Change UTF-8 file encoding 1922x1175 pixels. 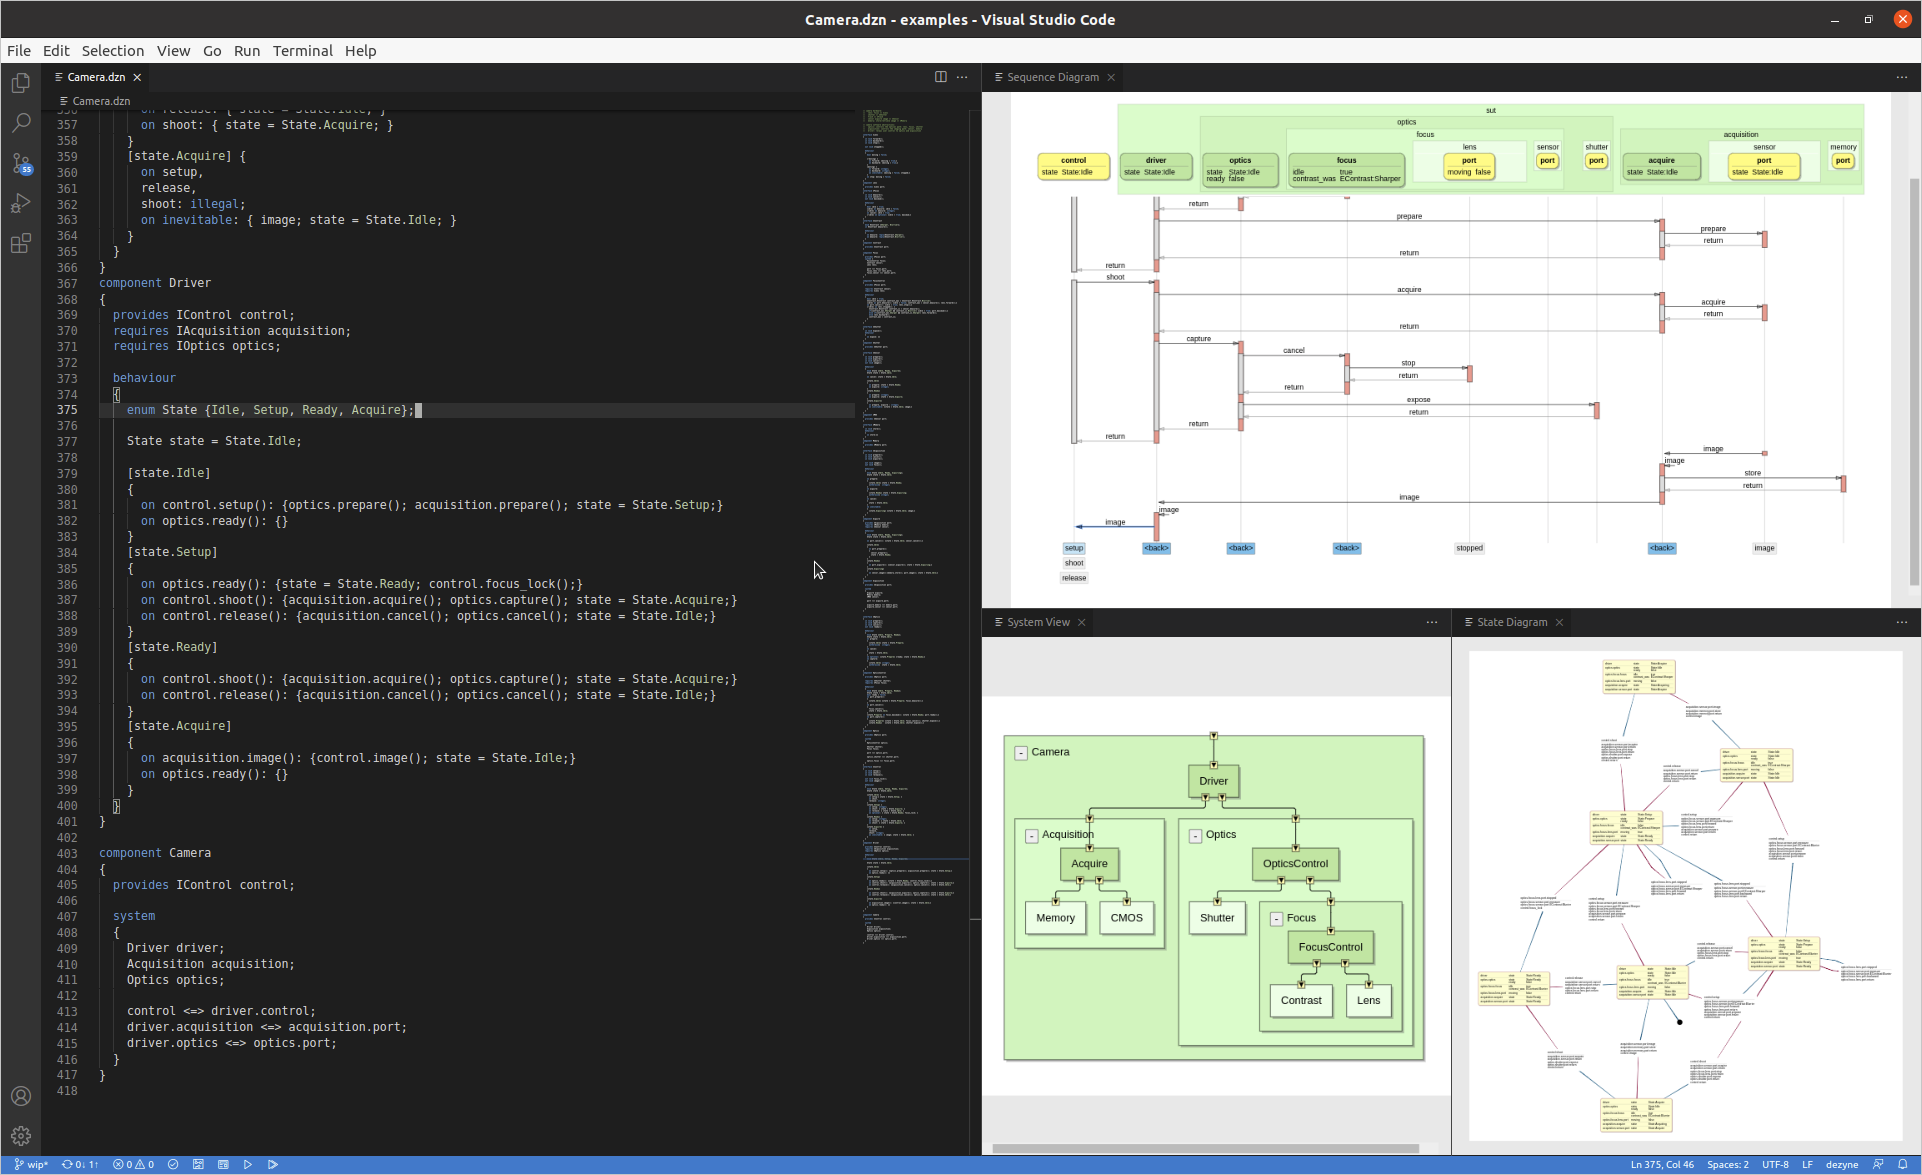pos(1775,1164)
